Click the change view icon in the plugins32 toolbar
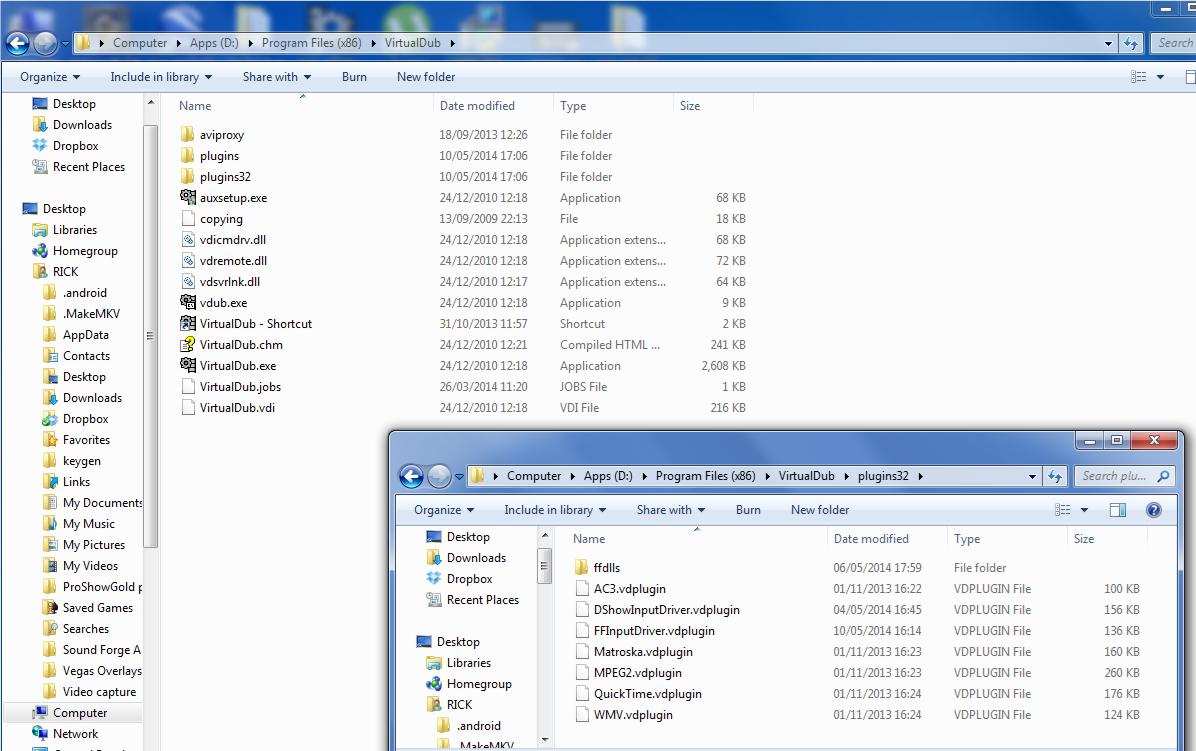1196x751 pixels. (x=1063, y=510)
